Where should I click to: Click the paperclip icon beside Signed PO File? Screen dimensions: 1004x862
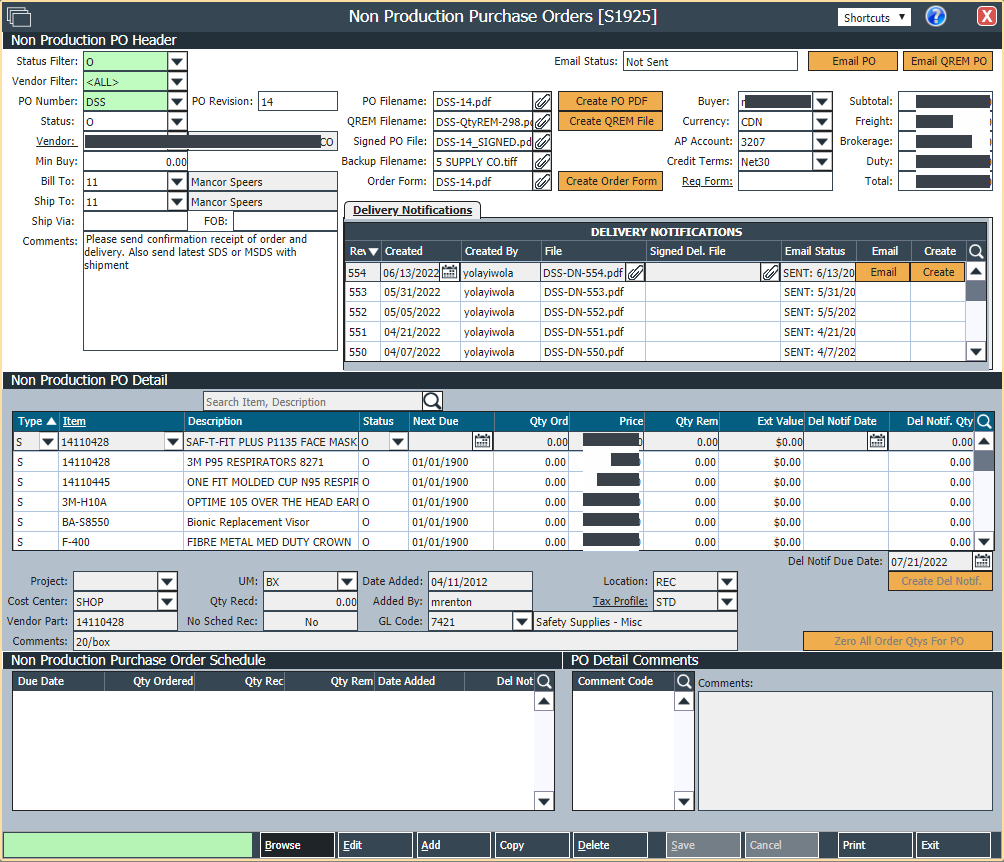pyautogui.click(x=542, y=142)
